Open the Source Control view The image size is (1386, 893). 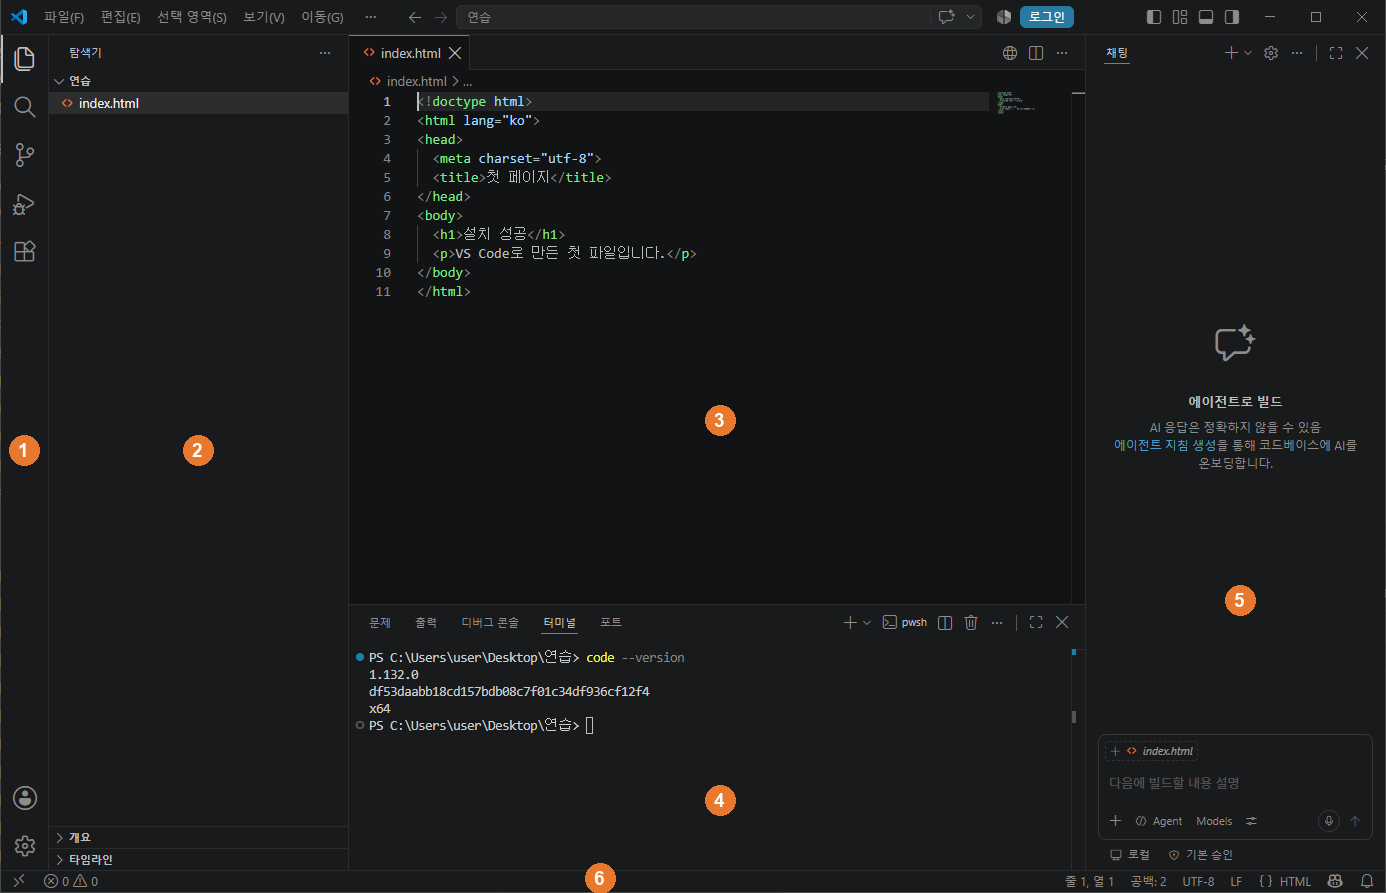25,155
